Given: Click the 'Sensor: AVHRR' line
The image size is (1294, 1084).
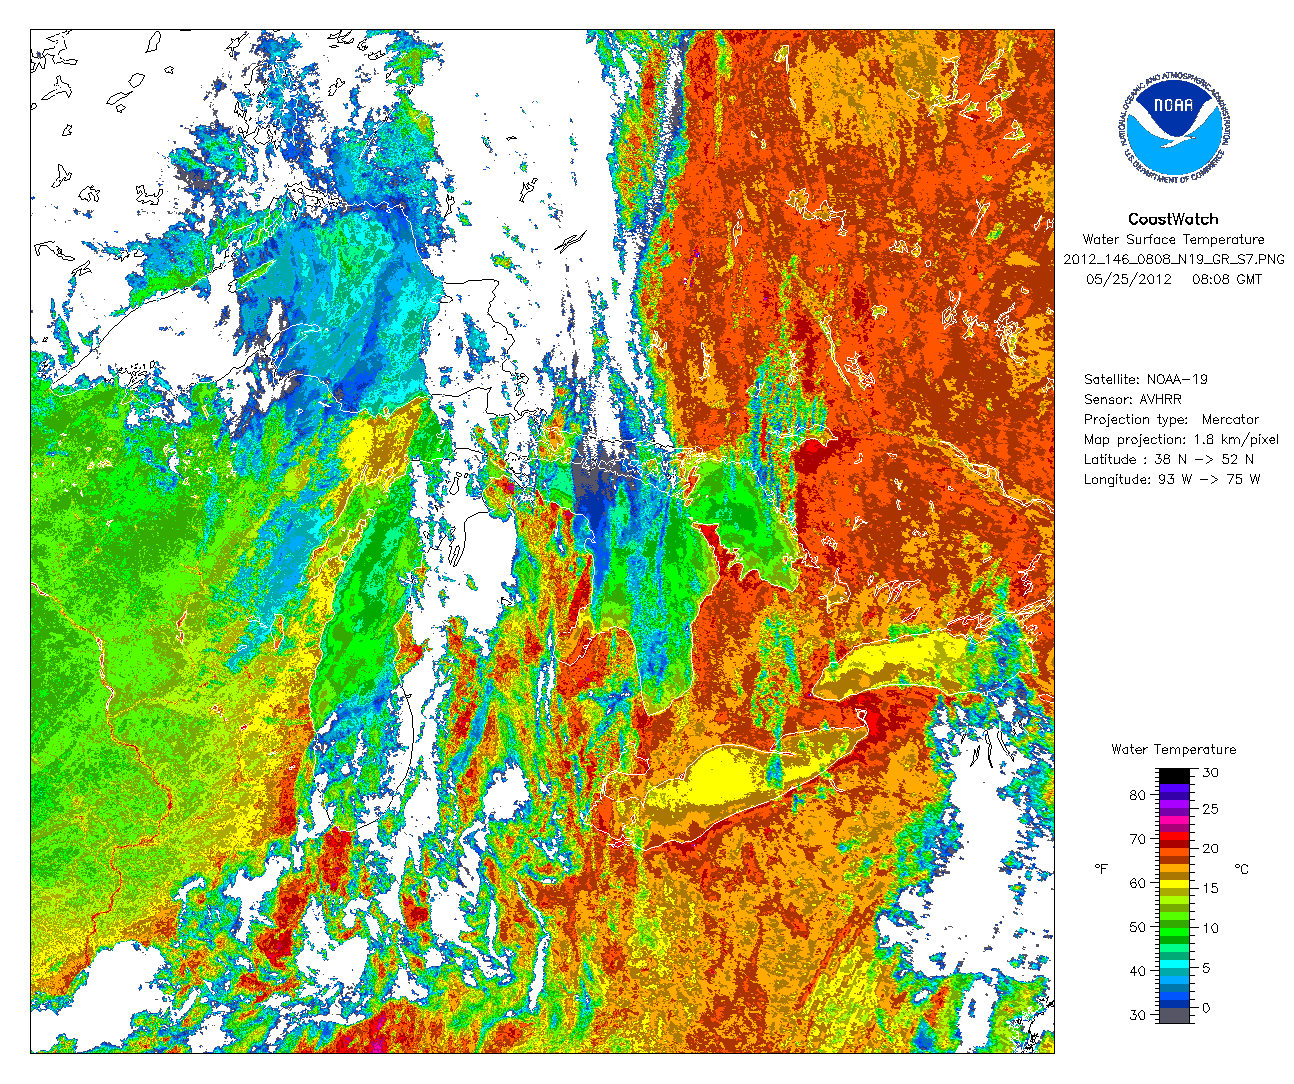Looking at the screenshot, I should pos(1133,400).
